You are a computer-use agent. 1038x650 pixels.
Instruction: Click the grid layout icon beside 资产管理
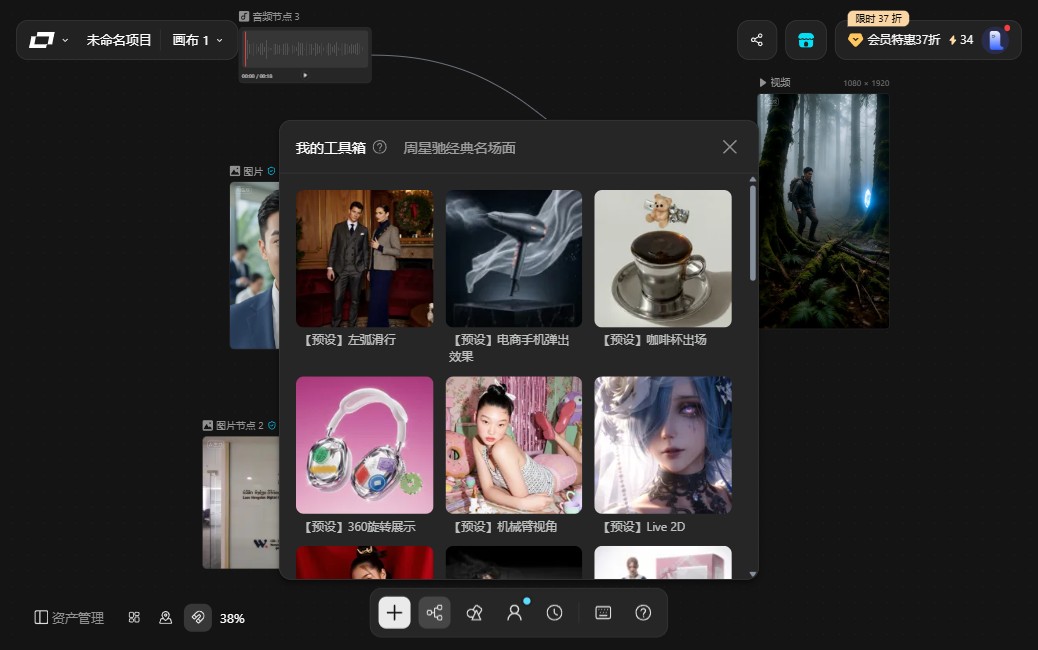[134, 618]
